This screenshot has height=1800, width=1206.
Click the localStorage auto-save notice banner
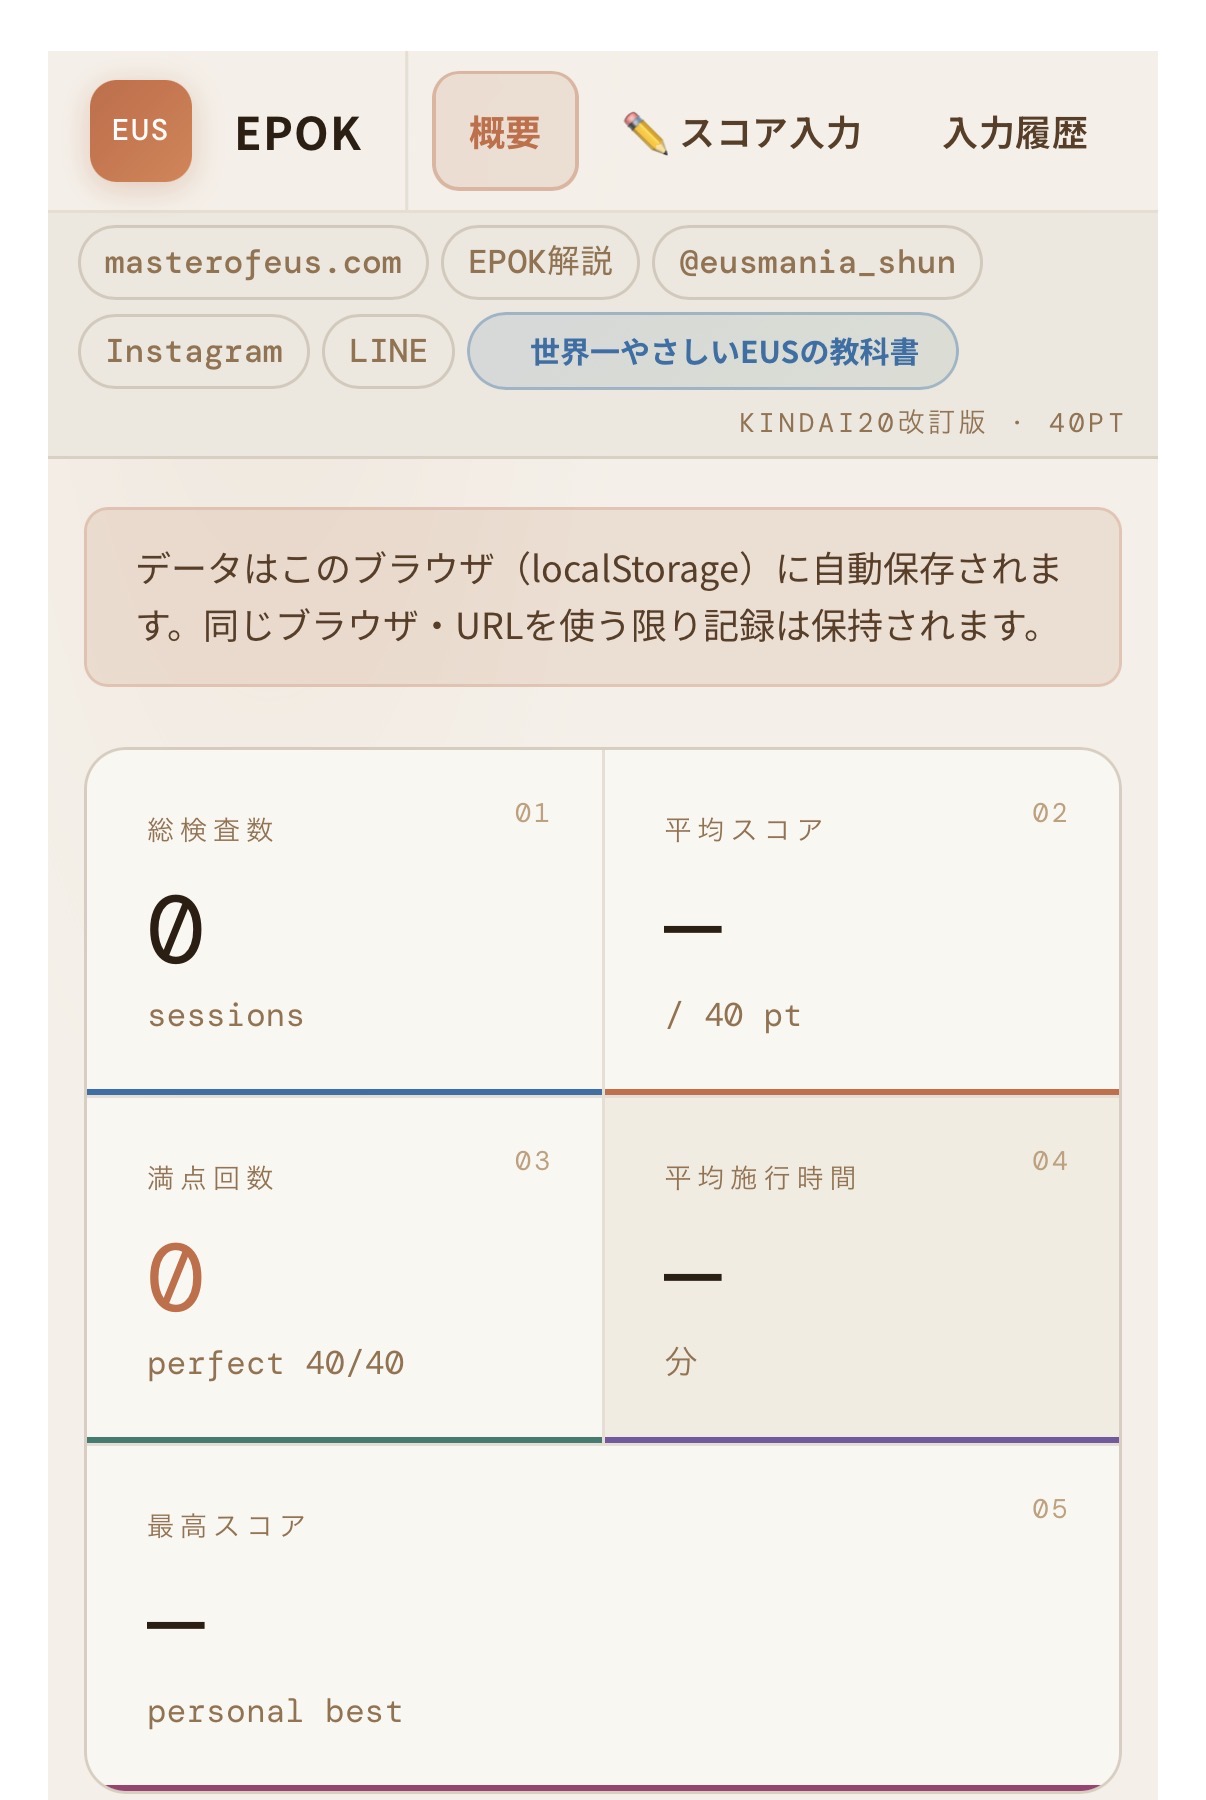(x=603, y=597)
